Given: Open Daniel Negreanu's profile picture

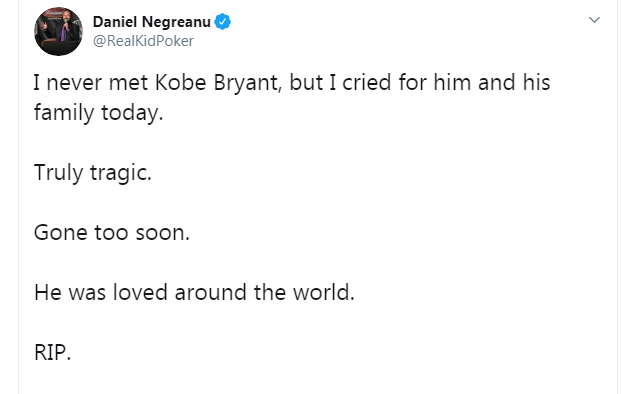Looking at the screenshot, I should point(58,31).
